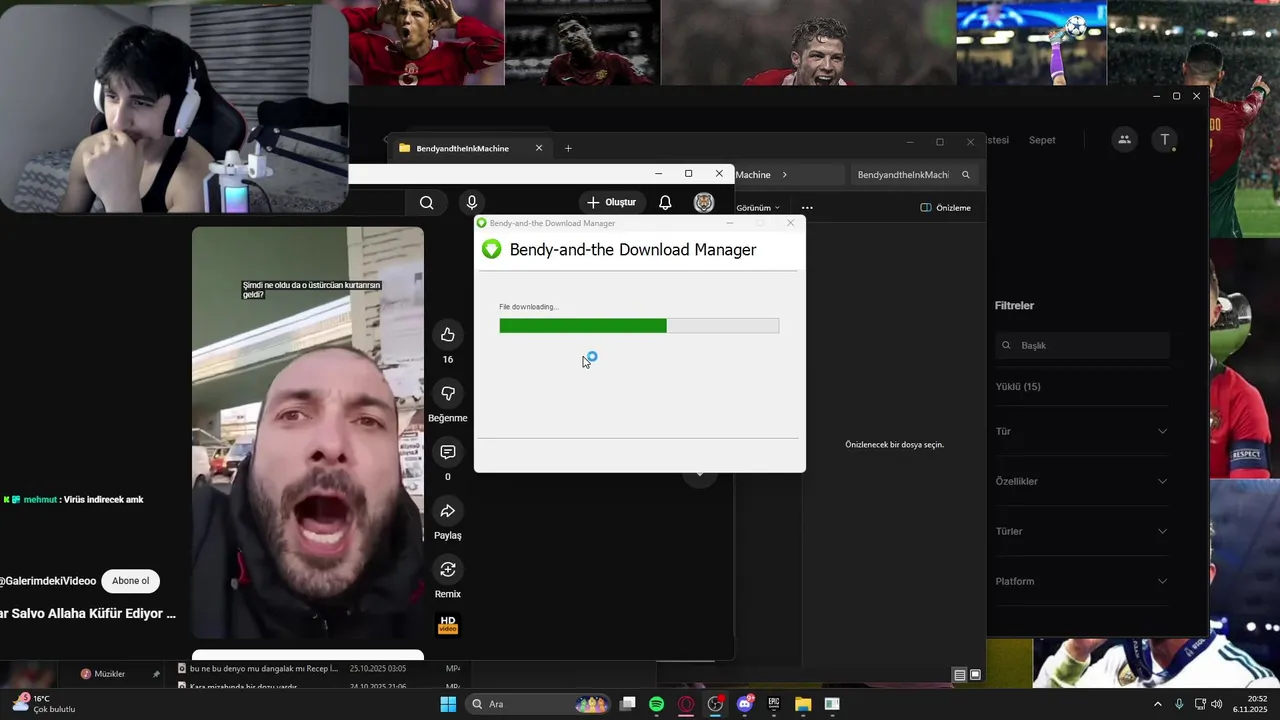Close the Bendy Download Manager window

[x=790, y=223]
